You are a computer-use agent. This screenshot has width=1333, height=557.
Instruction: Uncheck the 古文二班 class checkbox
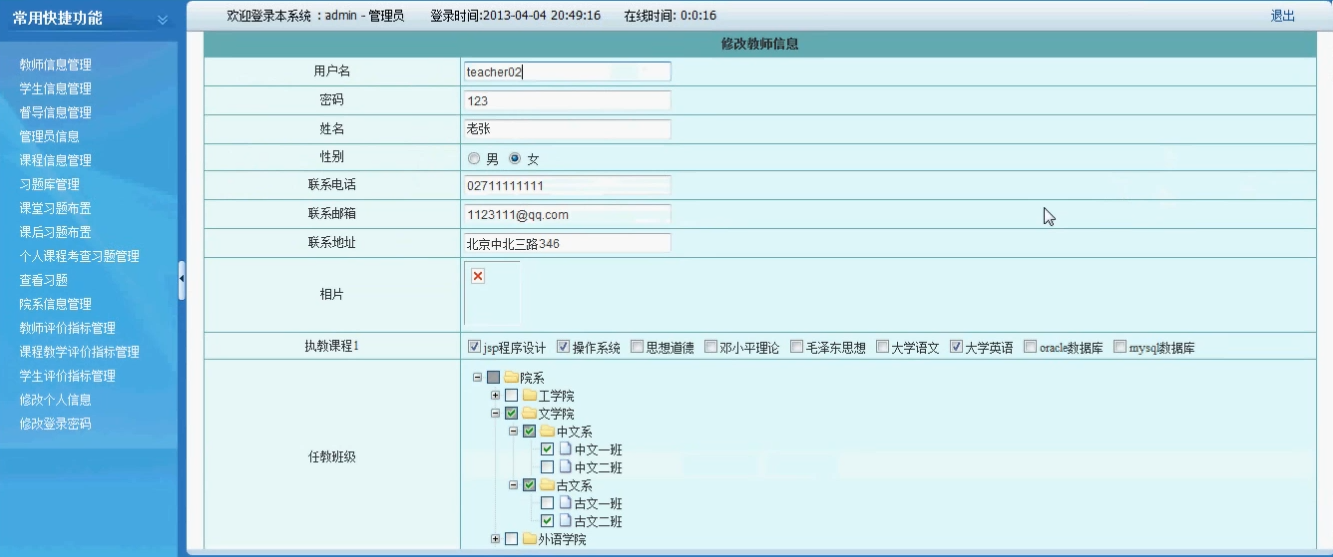[547, 521]
